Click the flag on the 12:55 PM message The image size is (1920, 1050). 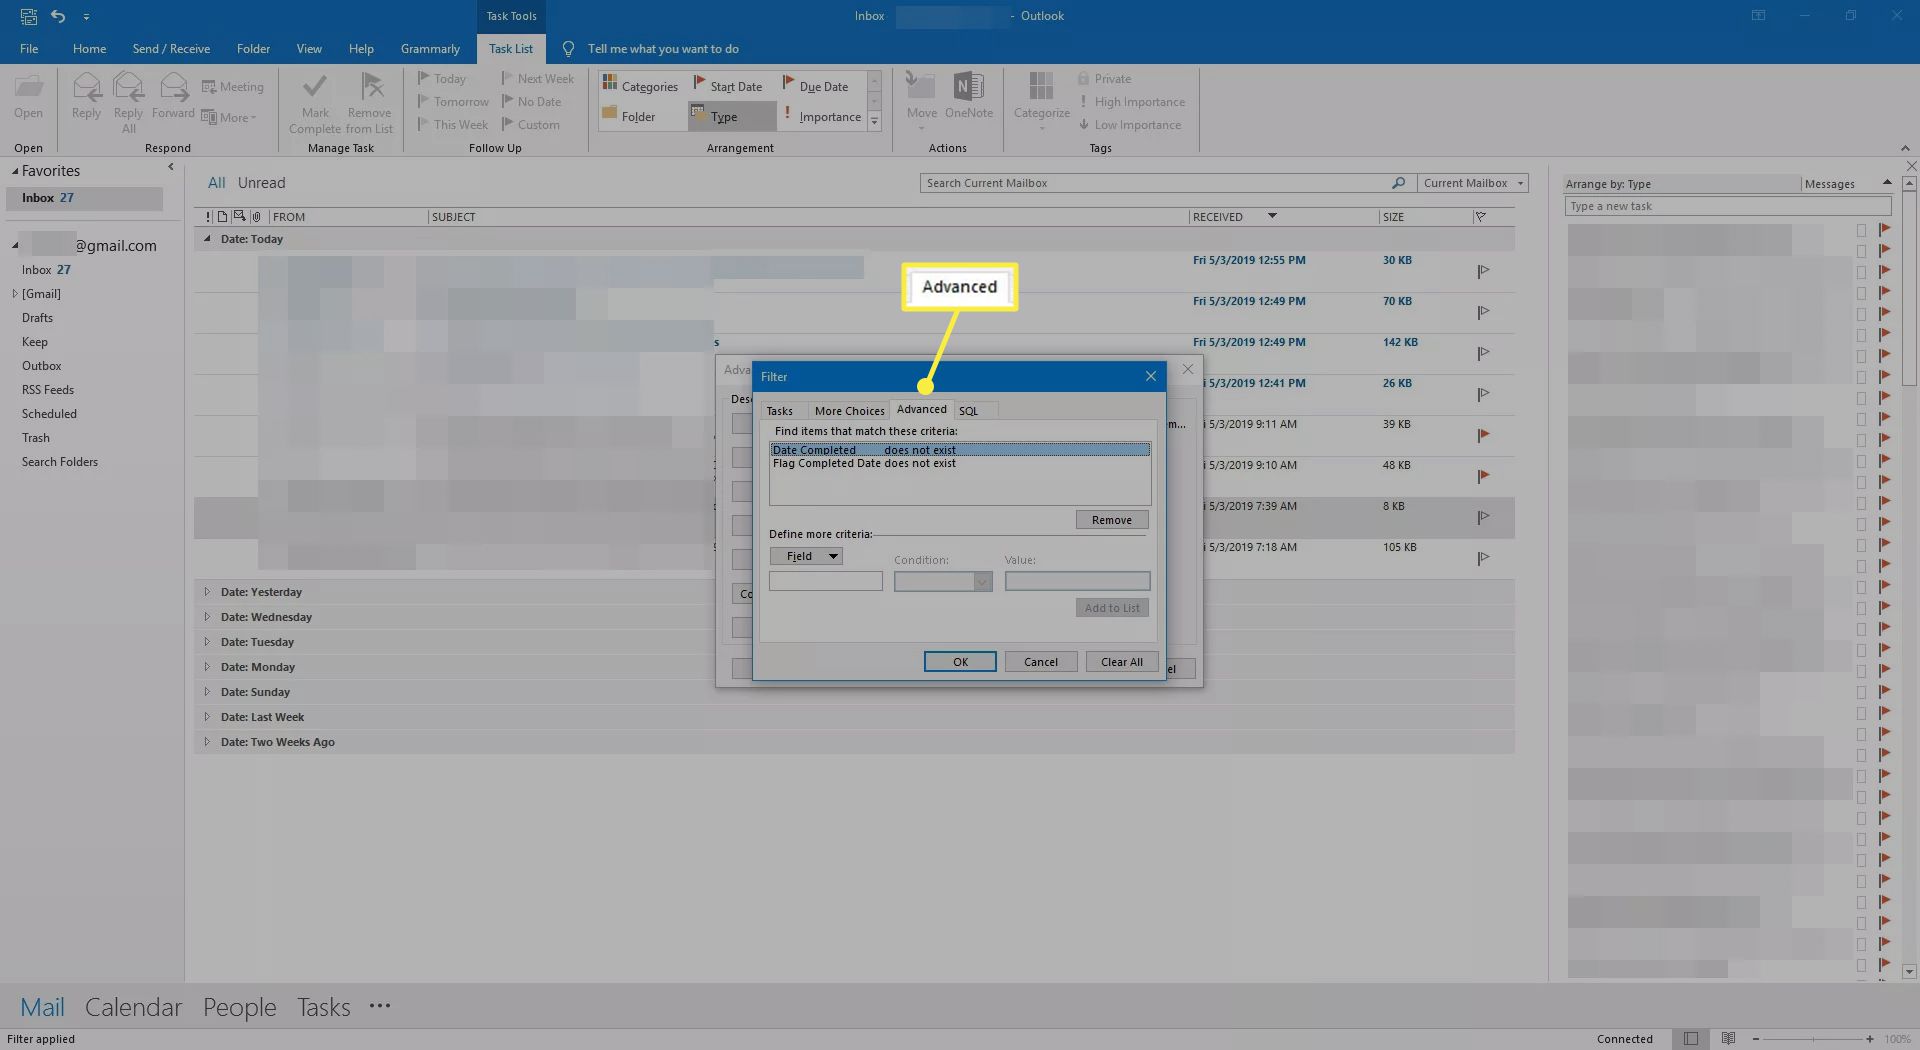(1483, 271)
